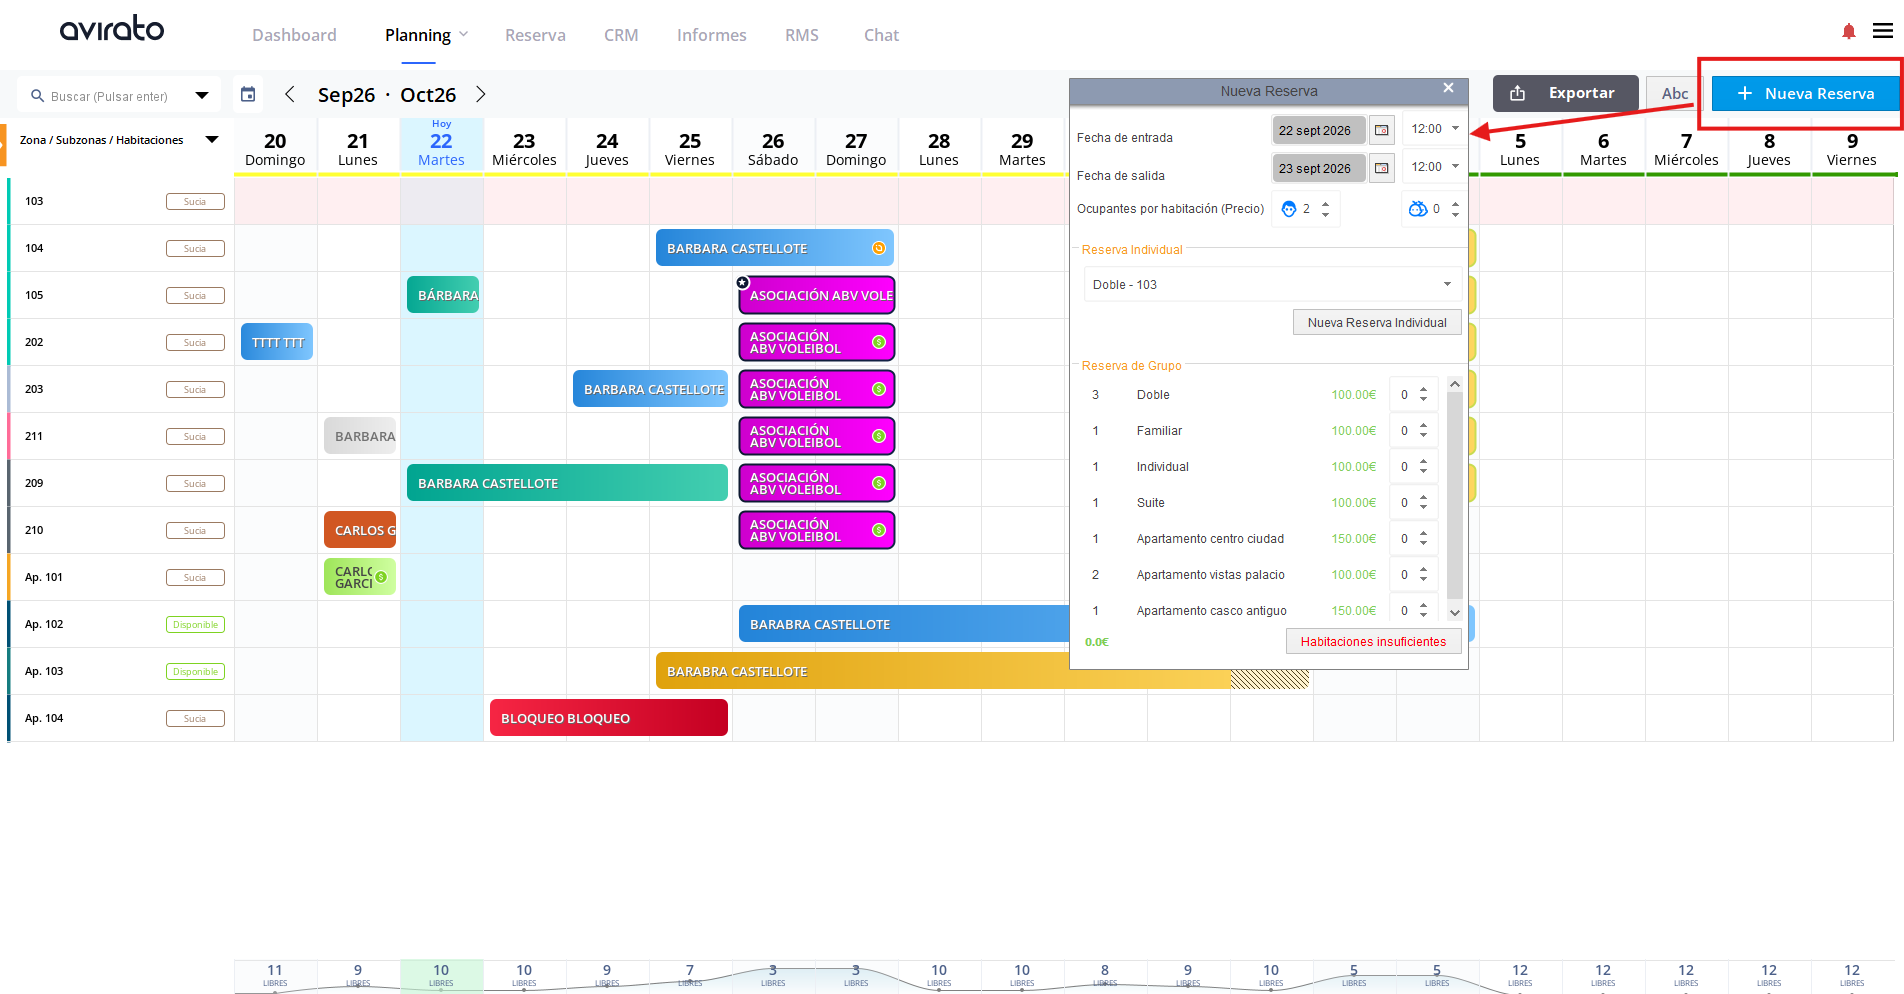Click the adults occupant icon
This screenshot has height=994, width=1904.
point(1289,209)
